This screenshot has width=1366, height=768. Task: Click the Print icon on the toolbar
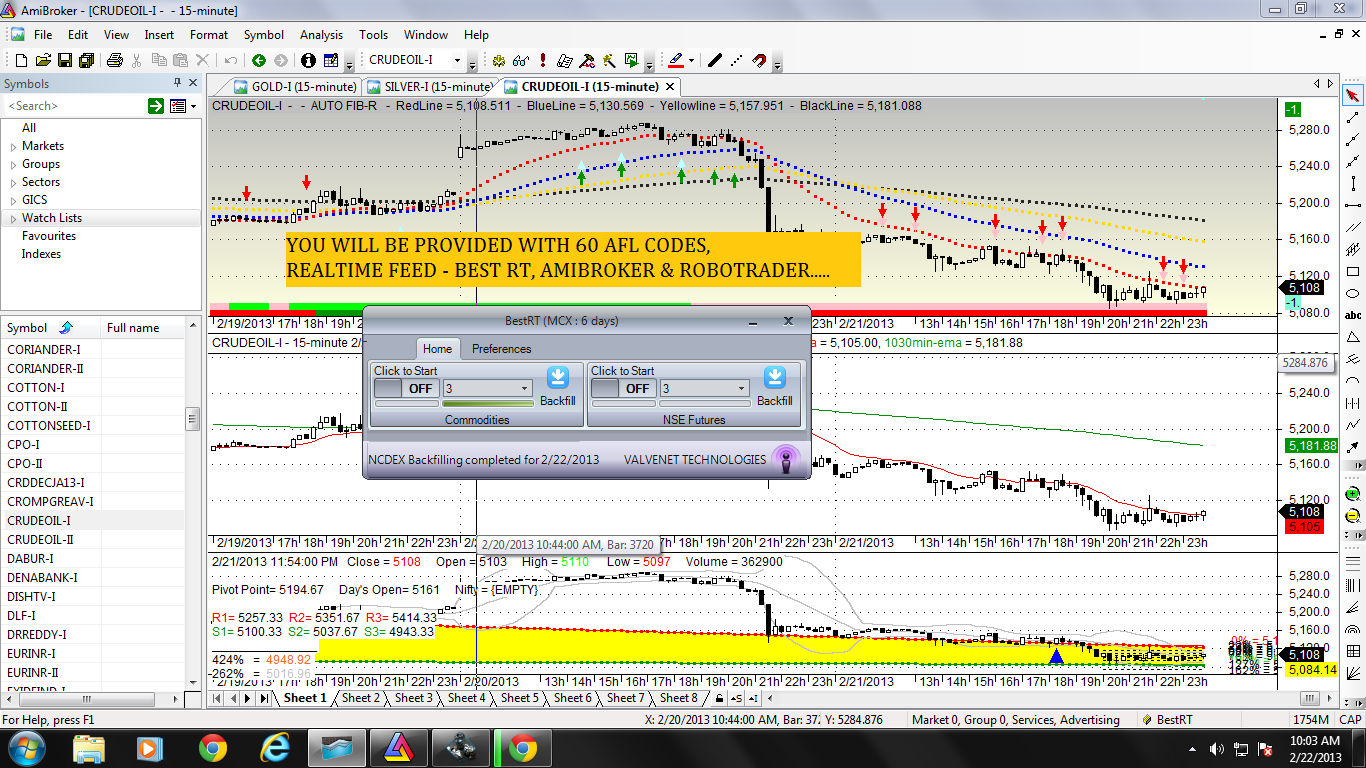click(114, 59)
